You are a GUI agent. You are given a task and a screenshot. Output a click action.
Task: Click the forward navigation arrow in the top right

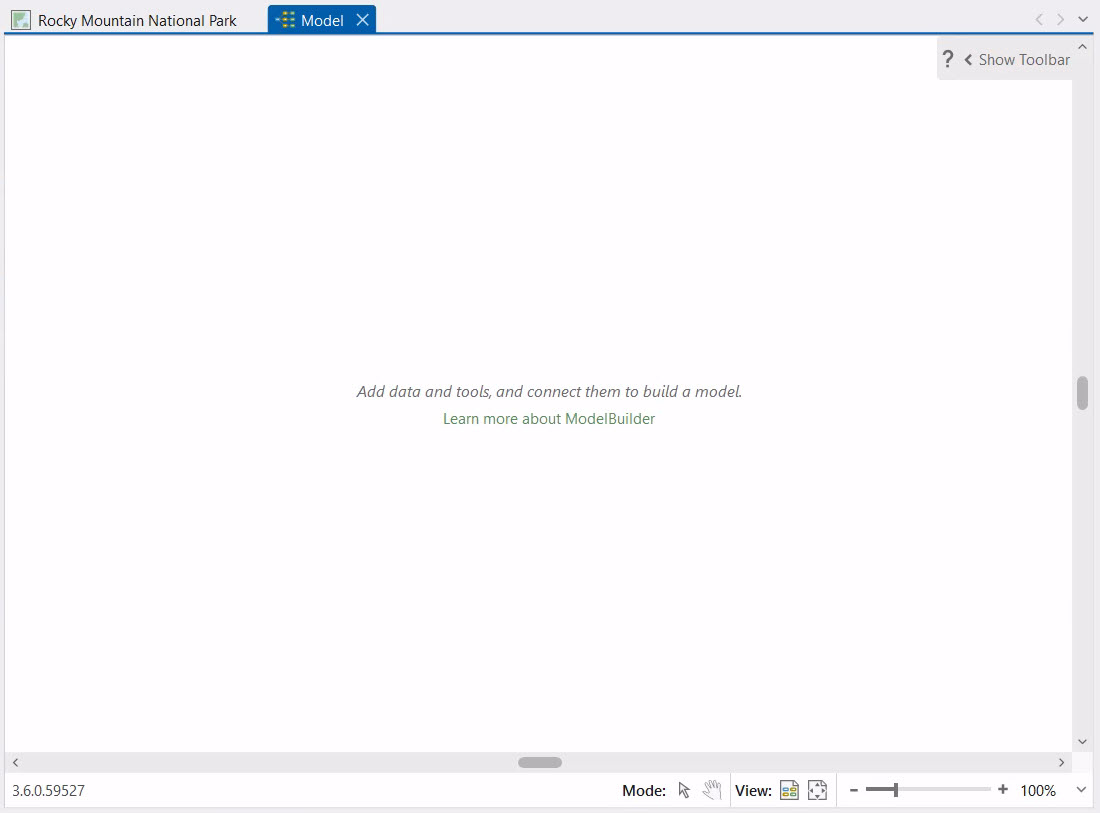(x=1060, y=18)
